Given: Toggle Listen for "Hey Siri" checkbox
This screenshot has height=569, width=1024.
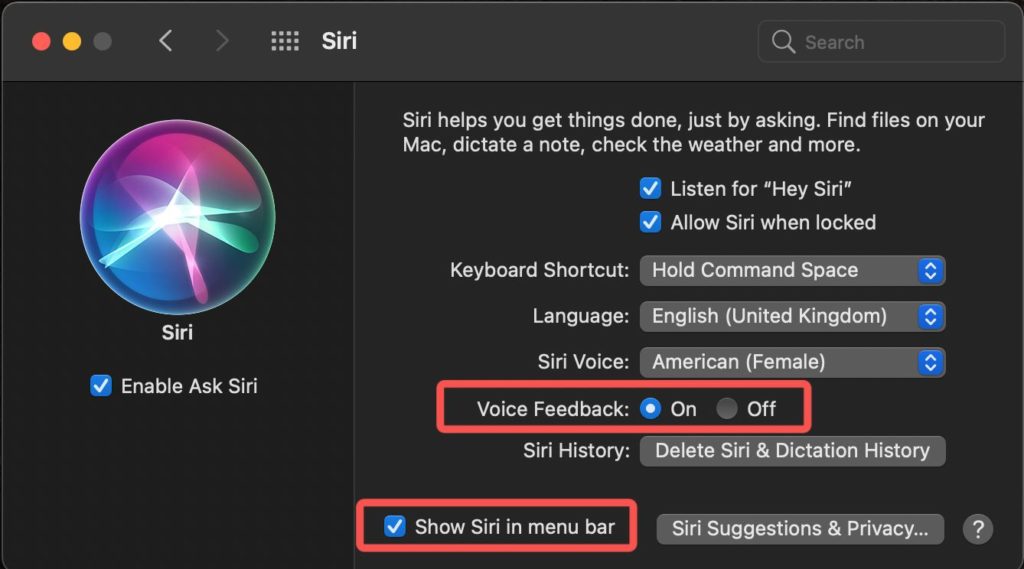Looking at the screenshot, I should (650, 188).
